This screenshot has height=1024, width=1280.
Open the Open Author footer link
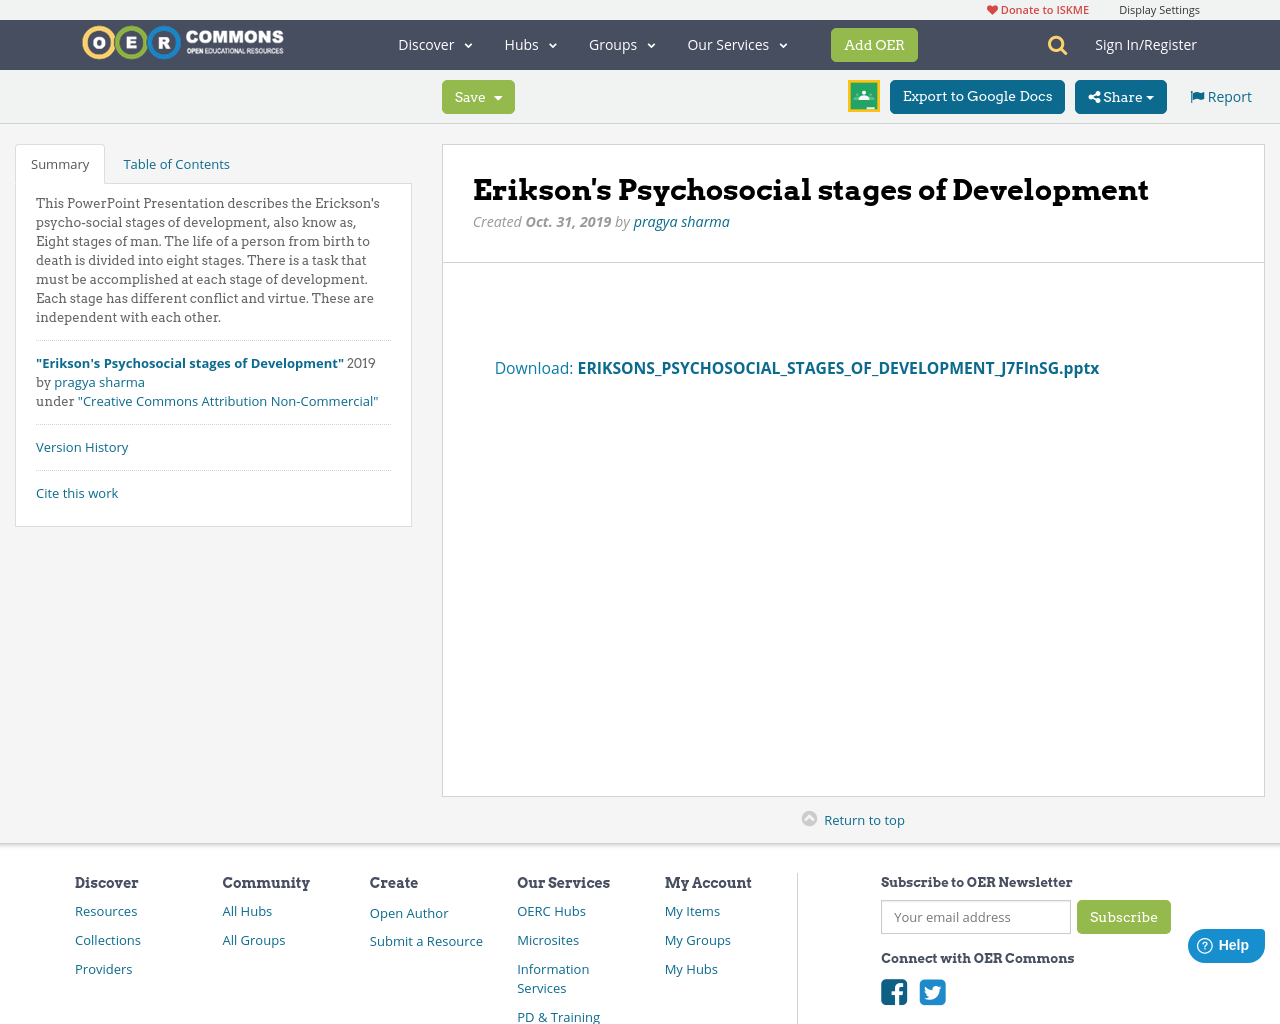pyautogui.click(x=409, y=913)
